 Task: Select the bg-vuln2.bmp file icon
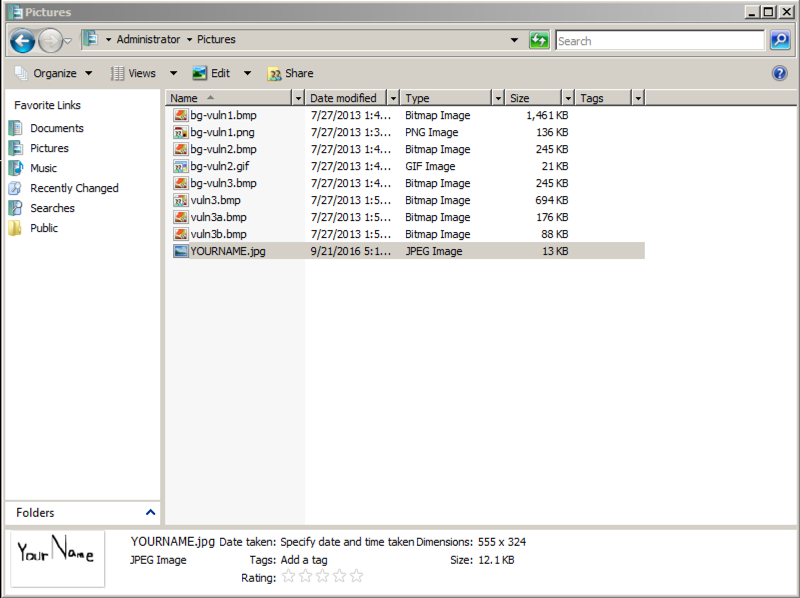tap(181, 149)
